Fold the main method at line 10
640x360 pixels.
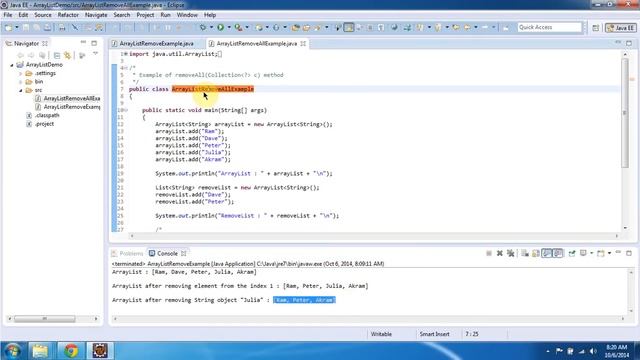tap(126, 110)
